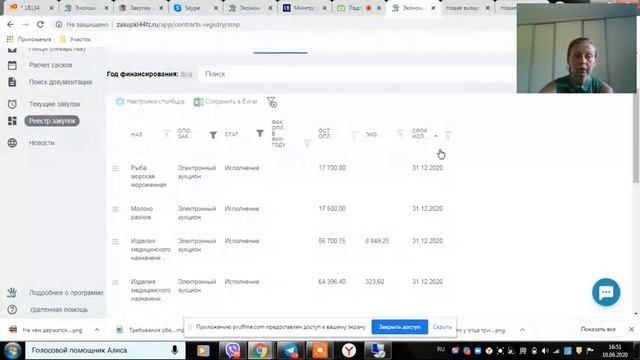Viewport: 640px width, 360px height.
Task: Switch to the Новая вкладка tab
Action: click(x=462, y=8)
